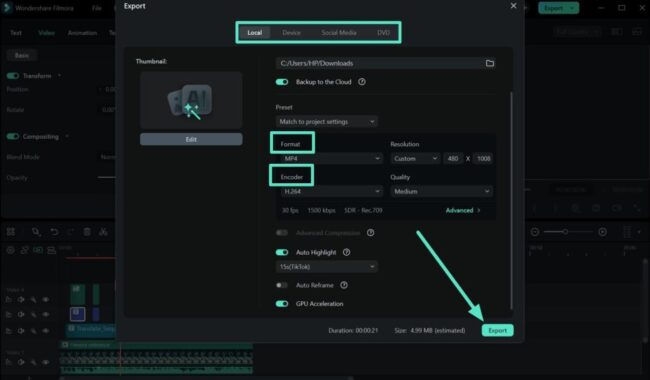This screenshot has height=380, width=650.
Task: Click the resolution height field showing 1008
Action: point(483,159)
